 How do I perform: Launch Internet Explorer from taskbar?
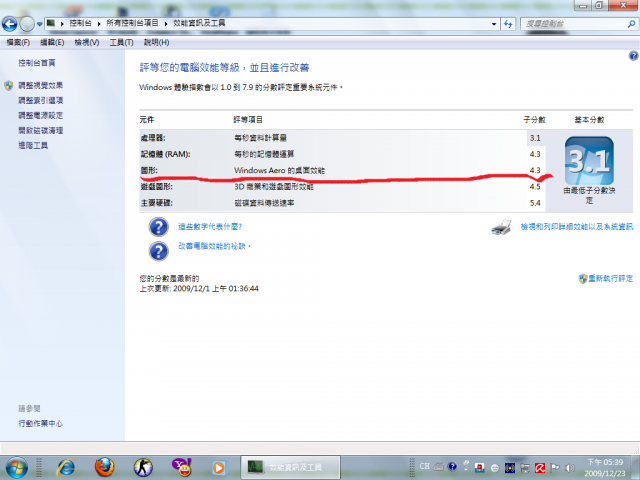click(66, 468)
